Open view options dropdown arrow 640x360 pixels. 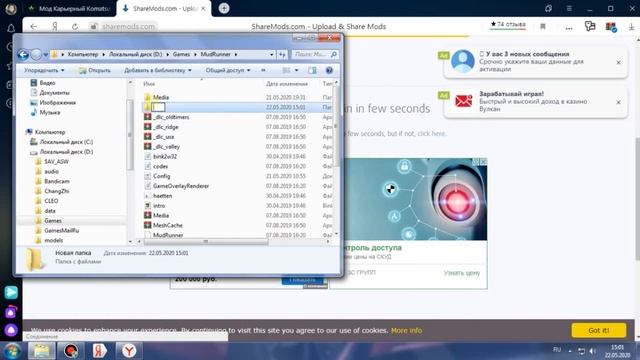[297, 70]
